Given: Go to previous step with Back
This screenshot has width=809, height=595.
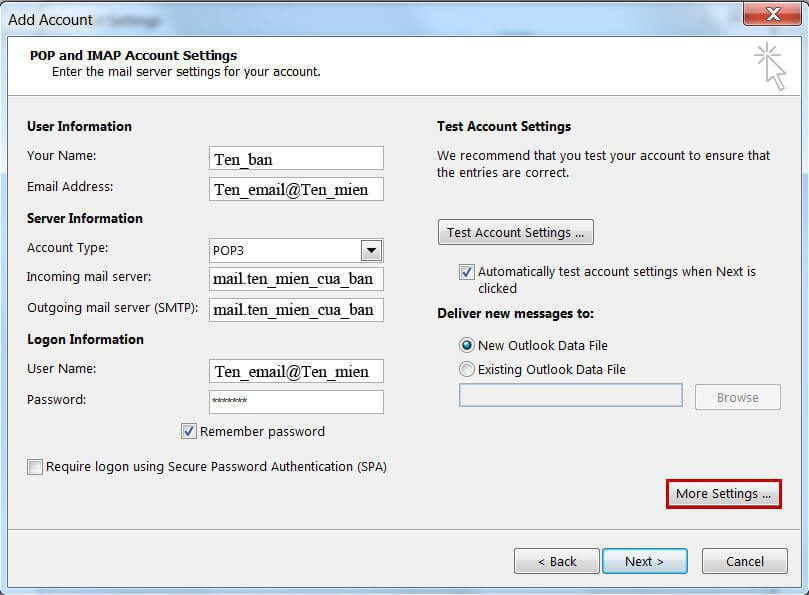Looking at the screenshot, I should pos(557,561).
